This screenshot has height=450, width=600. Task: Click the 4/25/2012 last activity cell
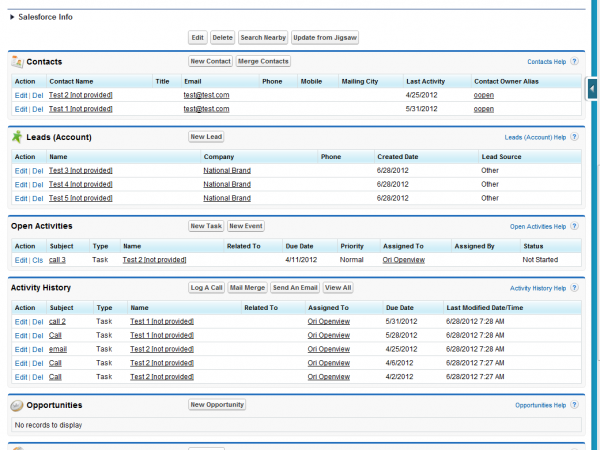(421, 95)
